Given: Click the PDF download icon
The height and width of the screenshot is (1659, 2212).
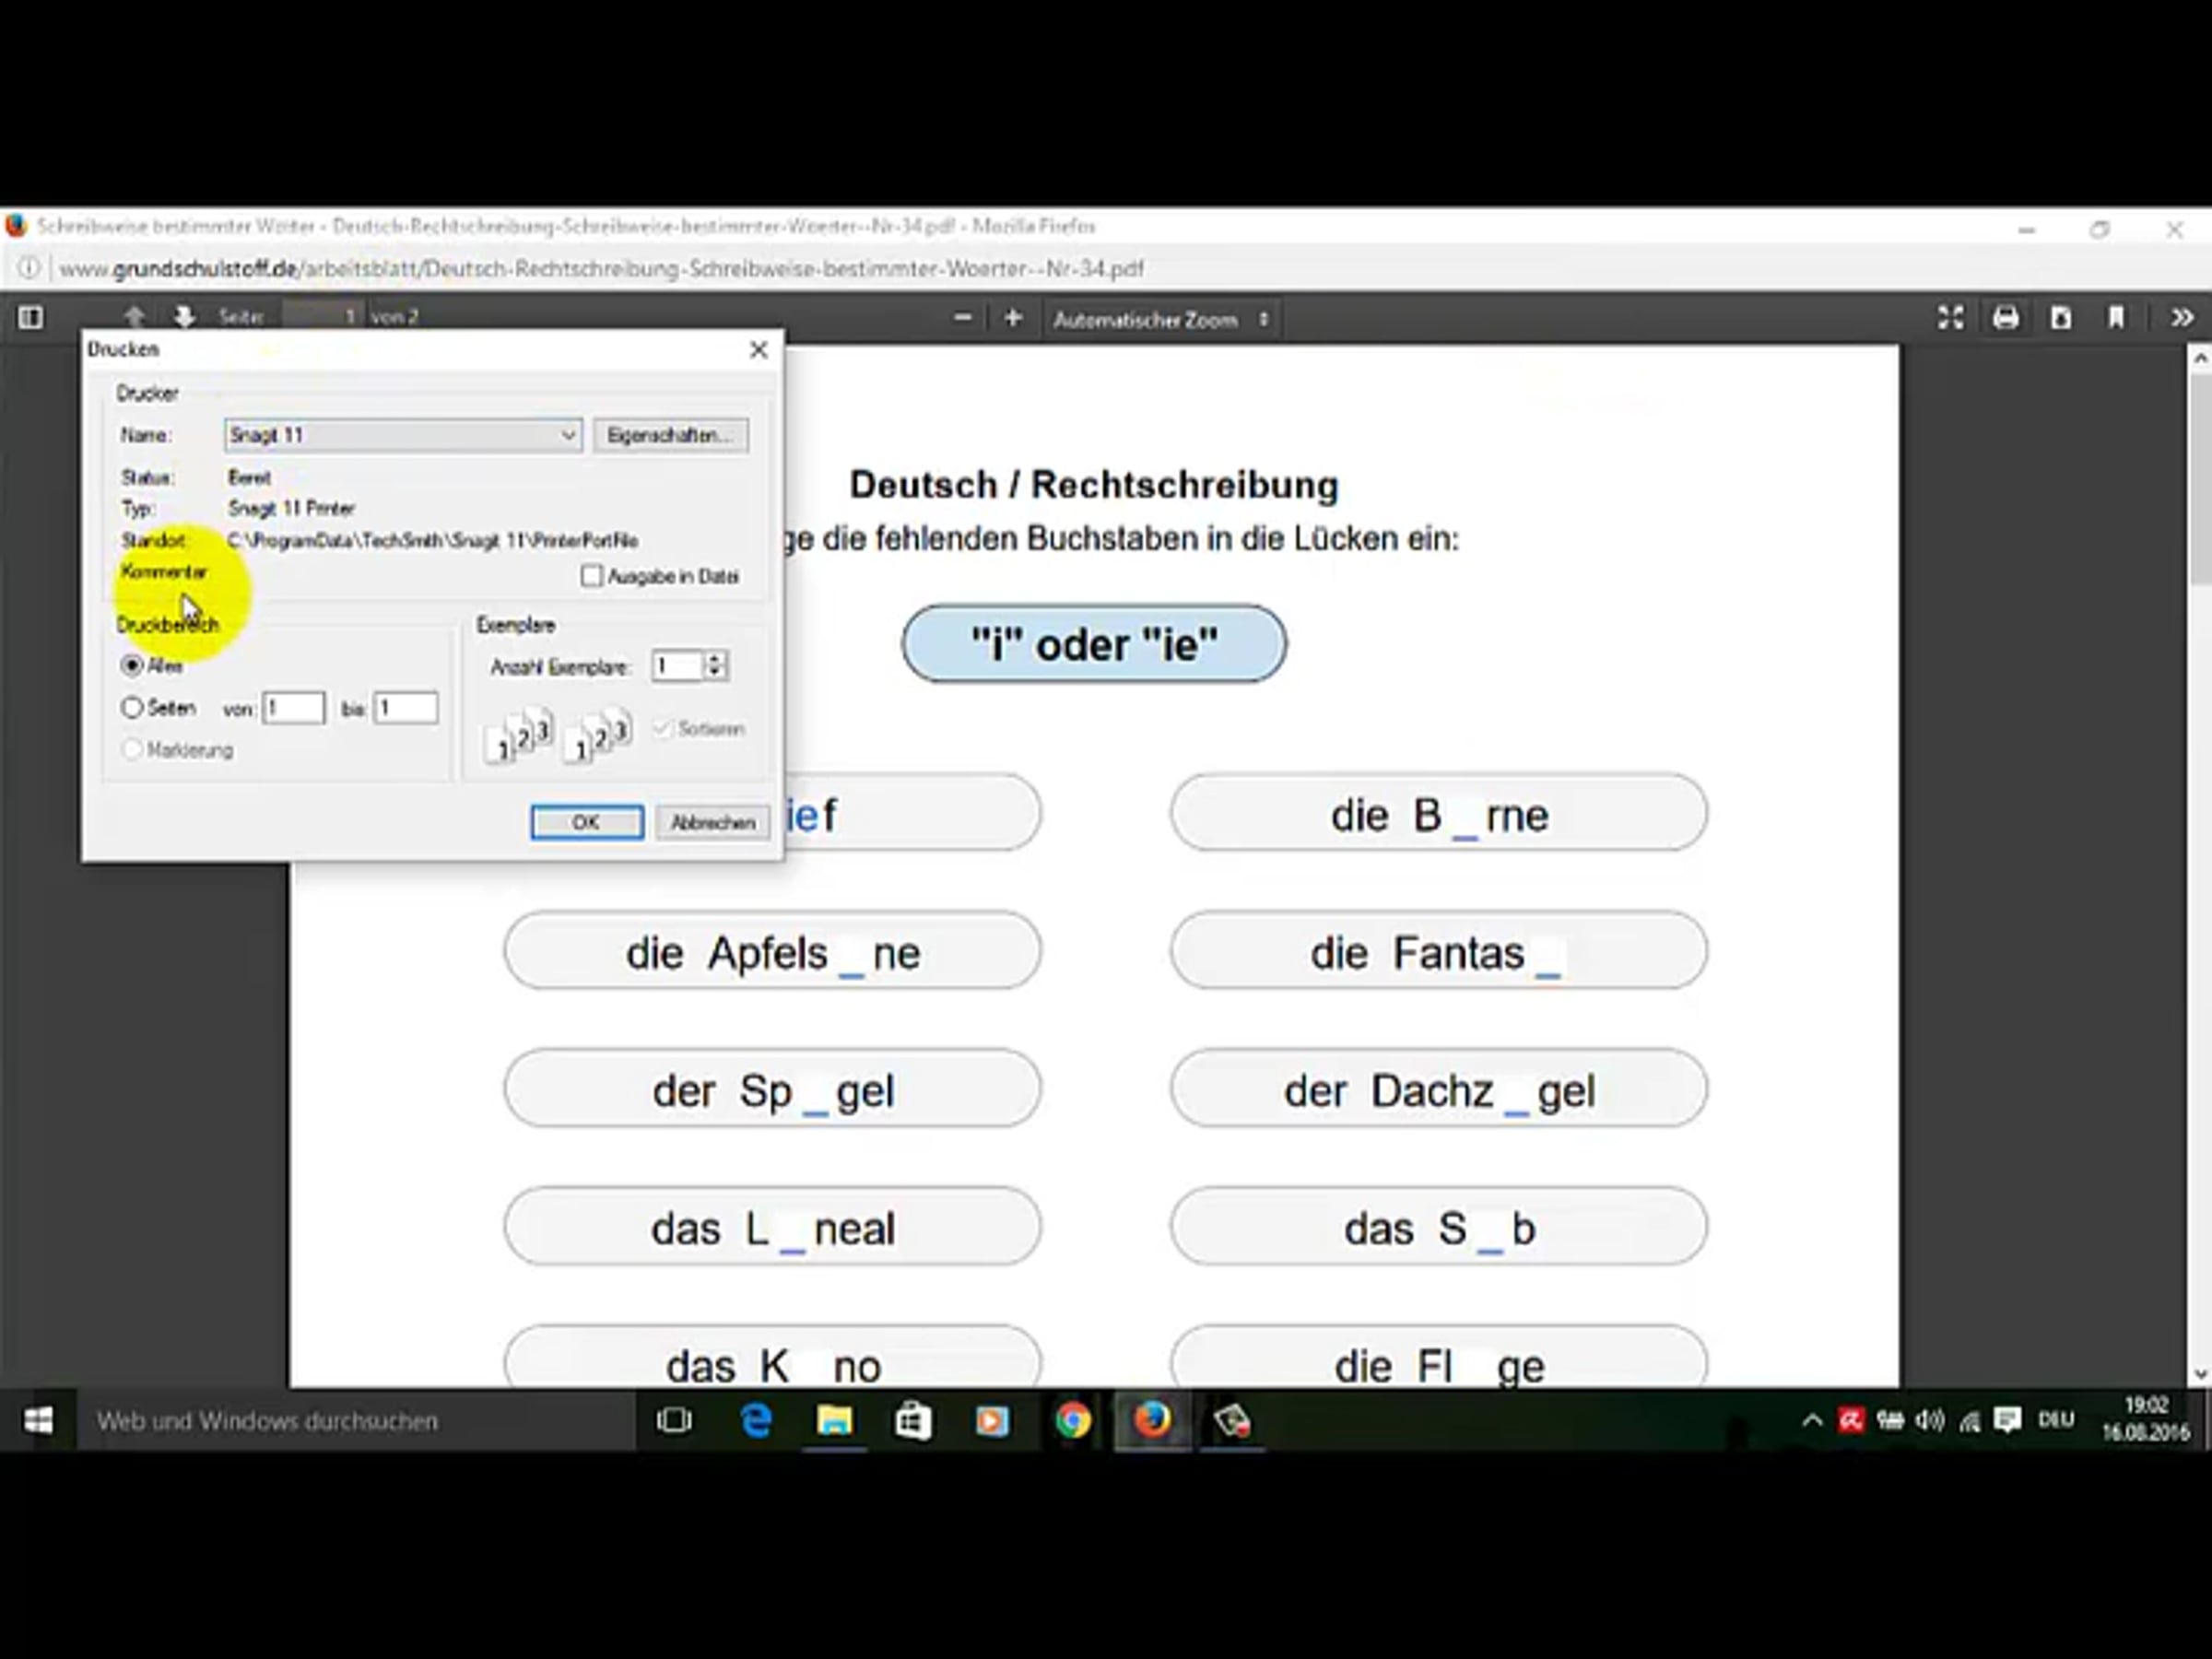Looking at the screenshot, I should pyautogui.click(x=2061, y=318).
